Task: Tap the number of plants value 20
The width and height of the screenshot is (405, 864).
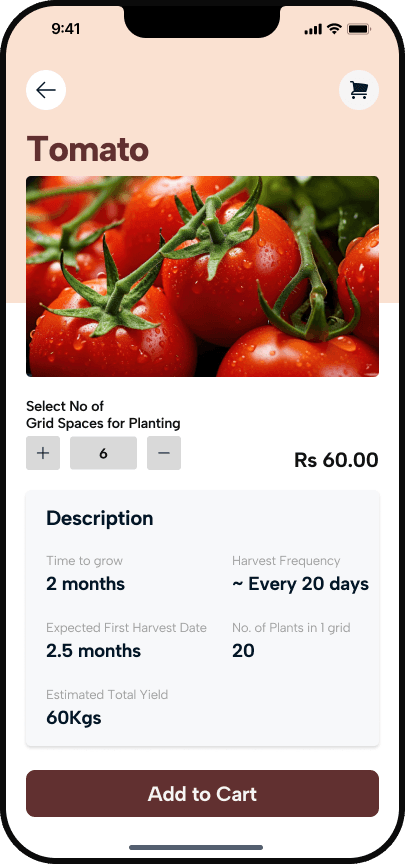Action: tap(243, 651)
